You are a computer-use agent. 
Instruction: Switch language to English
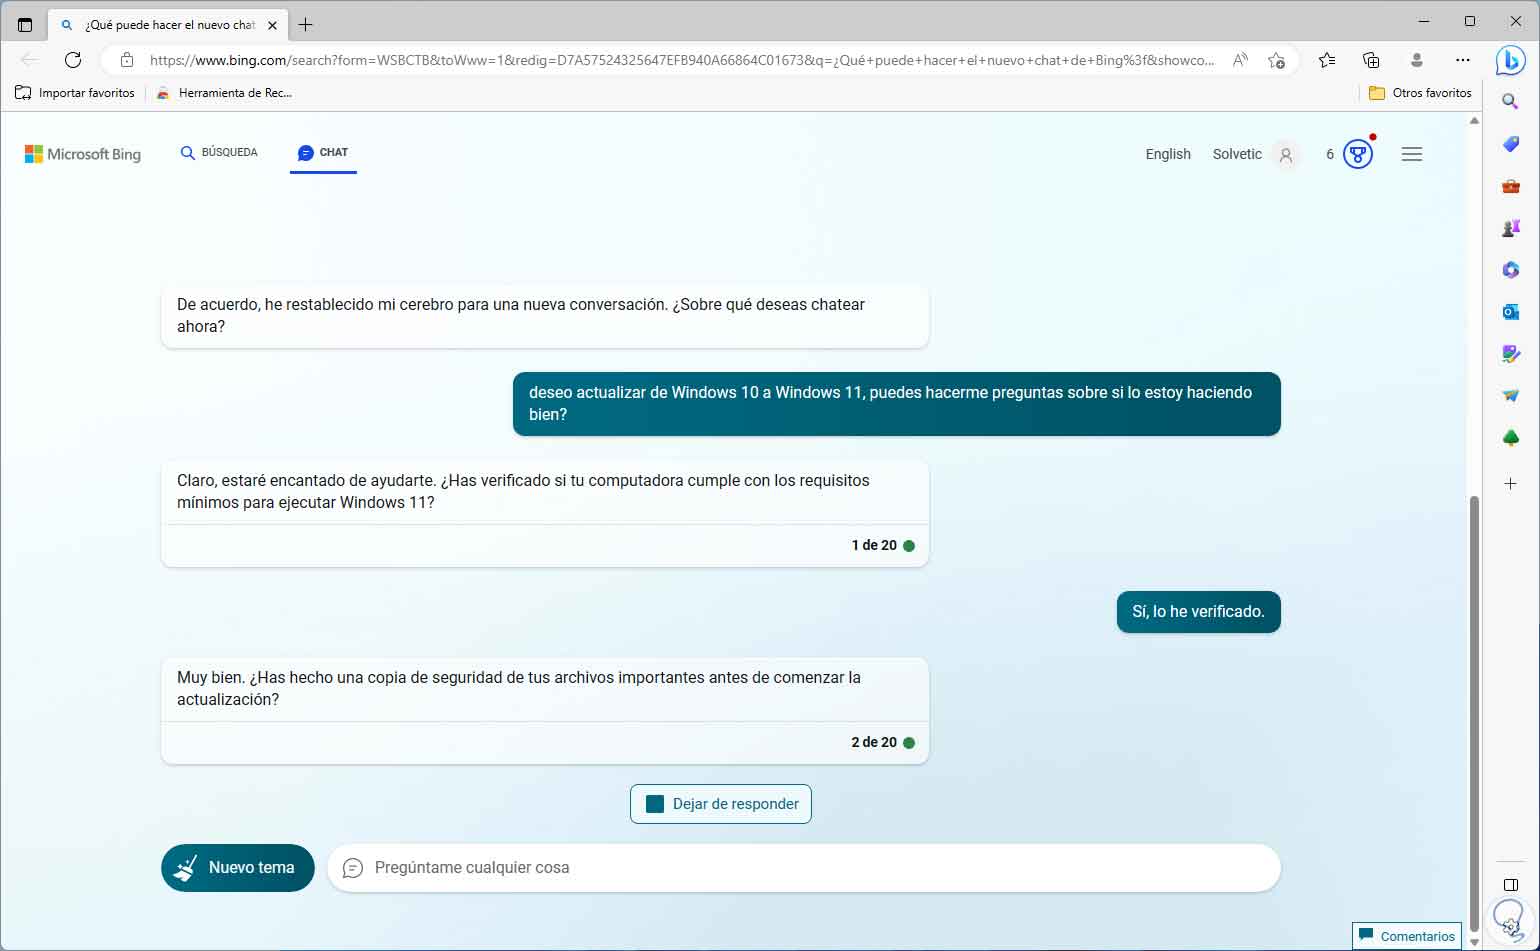coord(1168,154)
